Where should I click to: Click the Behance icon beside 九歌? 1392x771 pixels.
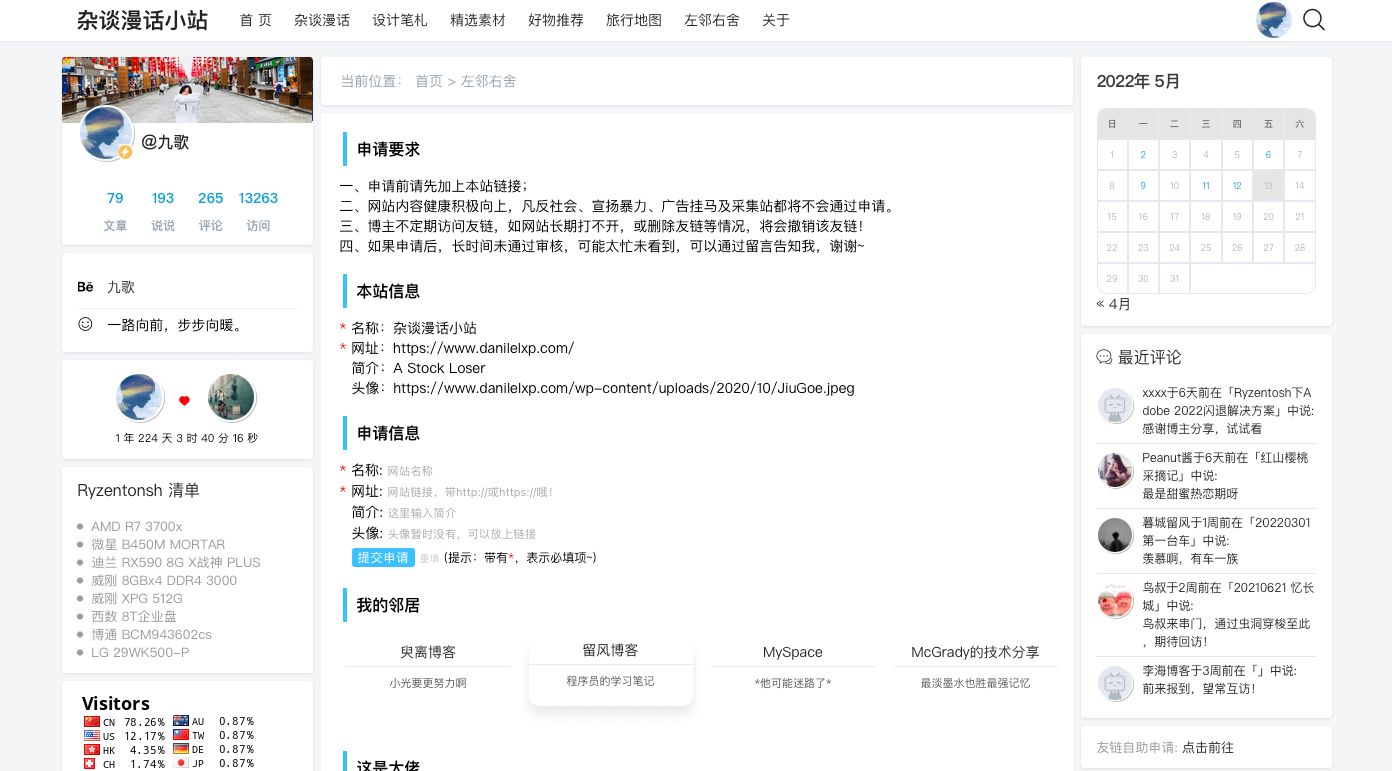85,287
